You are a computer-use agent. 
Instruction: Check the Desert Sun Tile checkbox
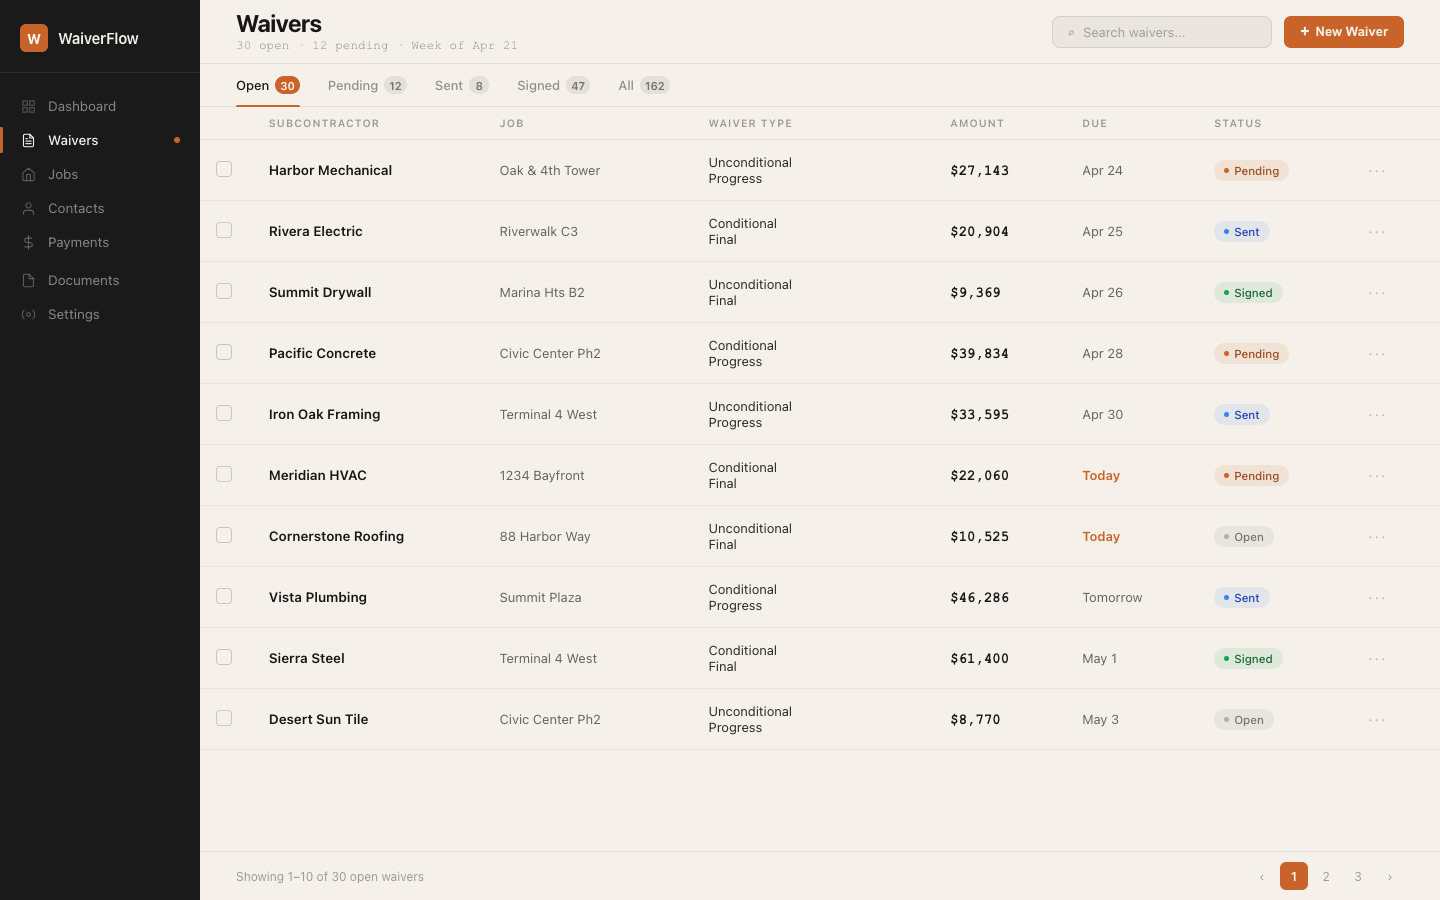pos(224,718)
